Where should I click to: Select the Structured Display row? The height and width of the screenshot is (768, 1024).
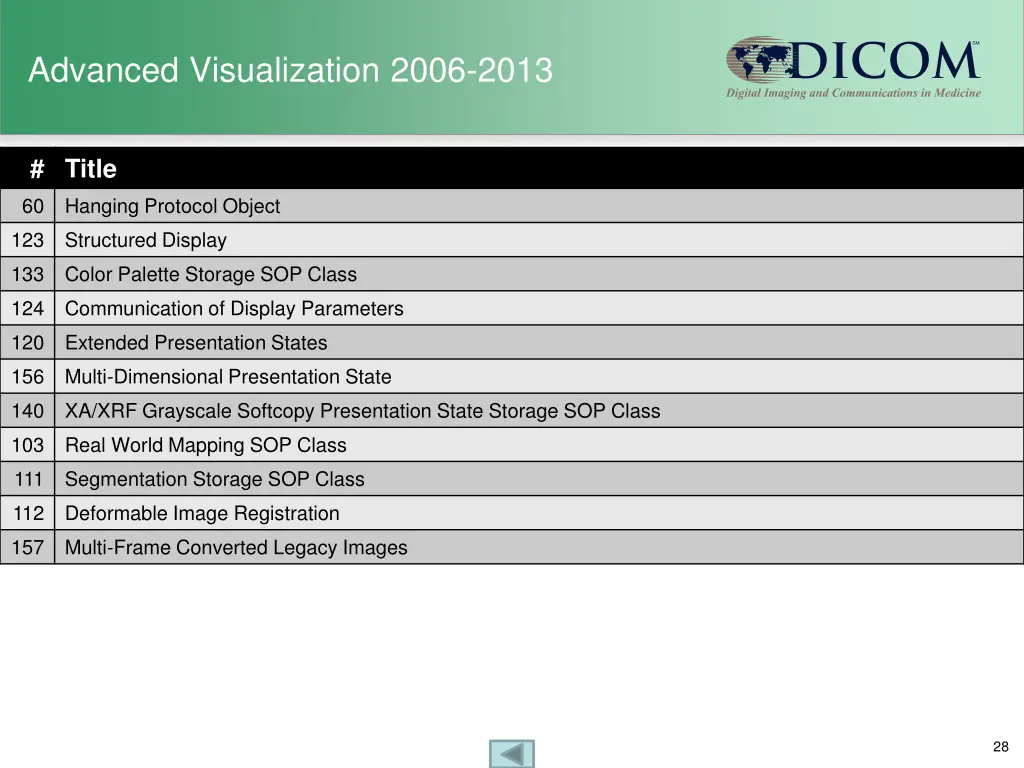[x=146, y=240]
